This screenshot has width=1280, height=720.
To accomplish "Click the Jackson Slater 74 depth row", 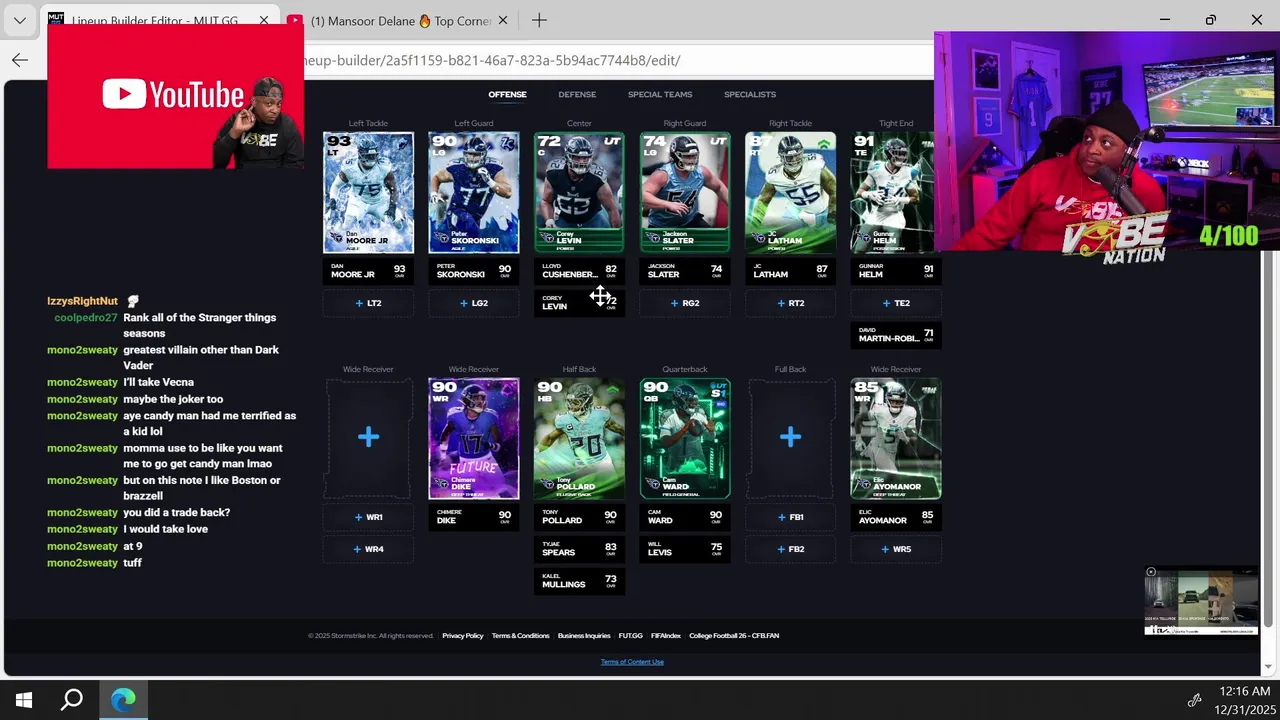I will pyautogui.click(x=685, y=271).
